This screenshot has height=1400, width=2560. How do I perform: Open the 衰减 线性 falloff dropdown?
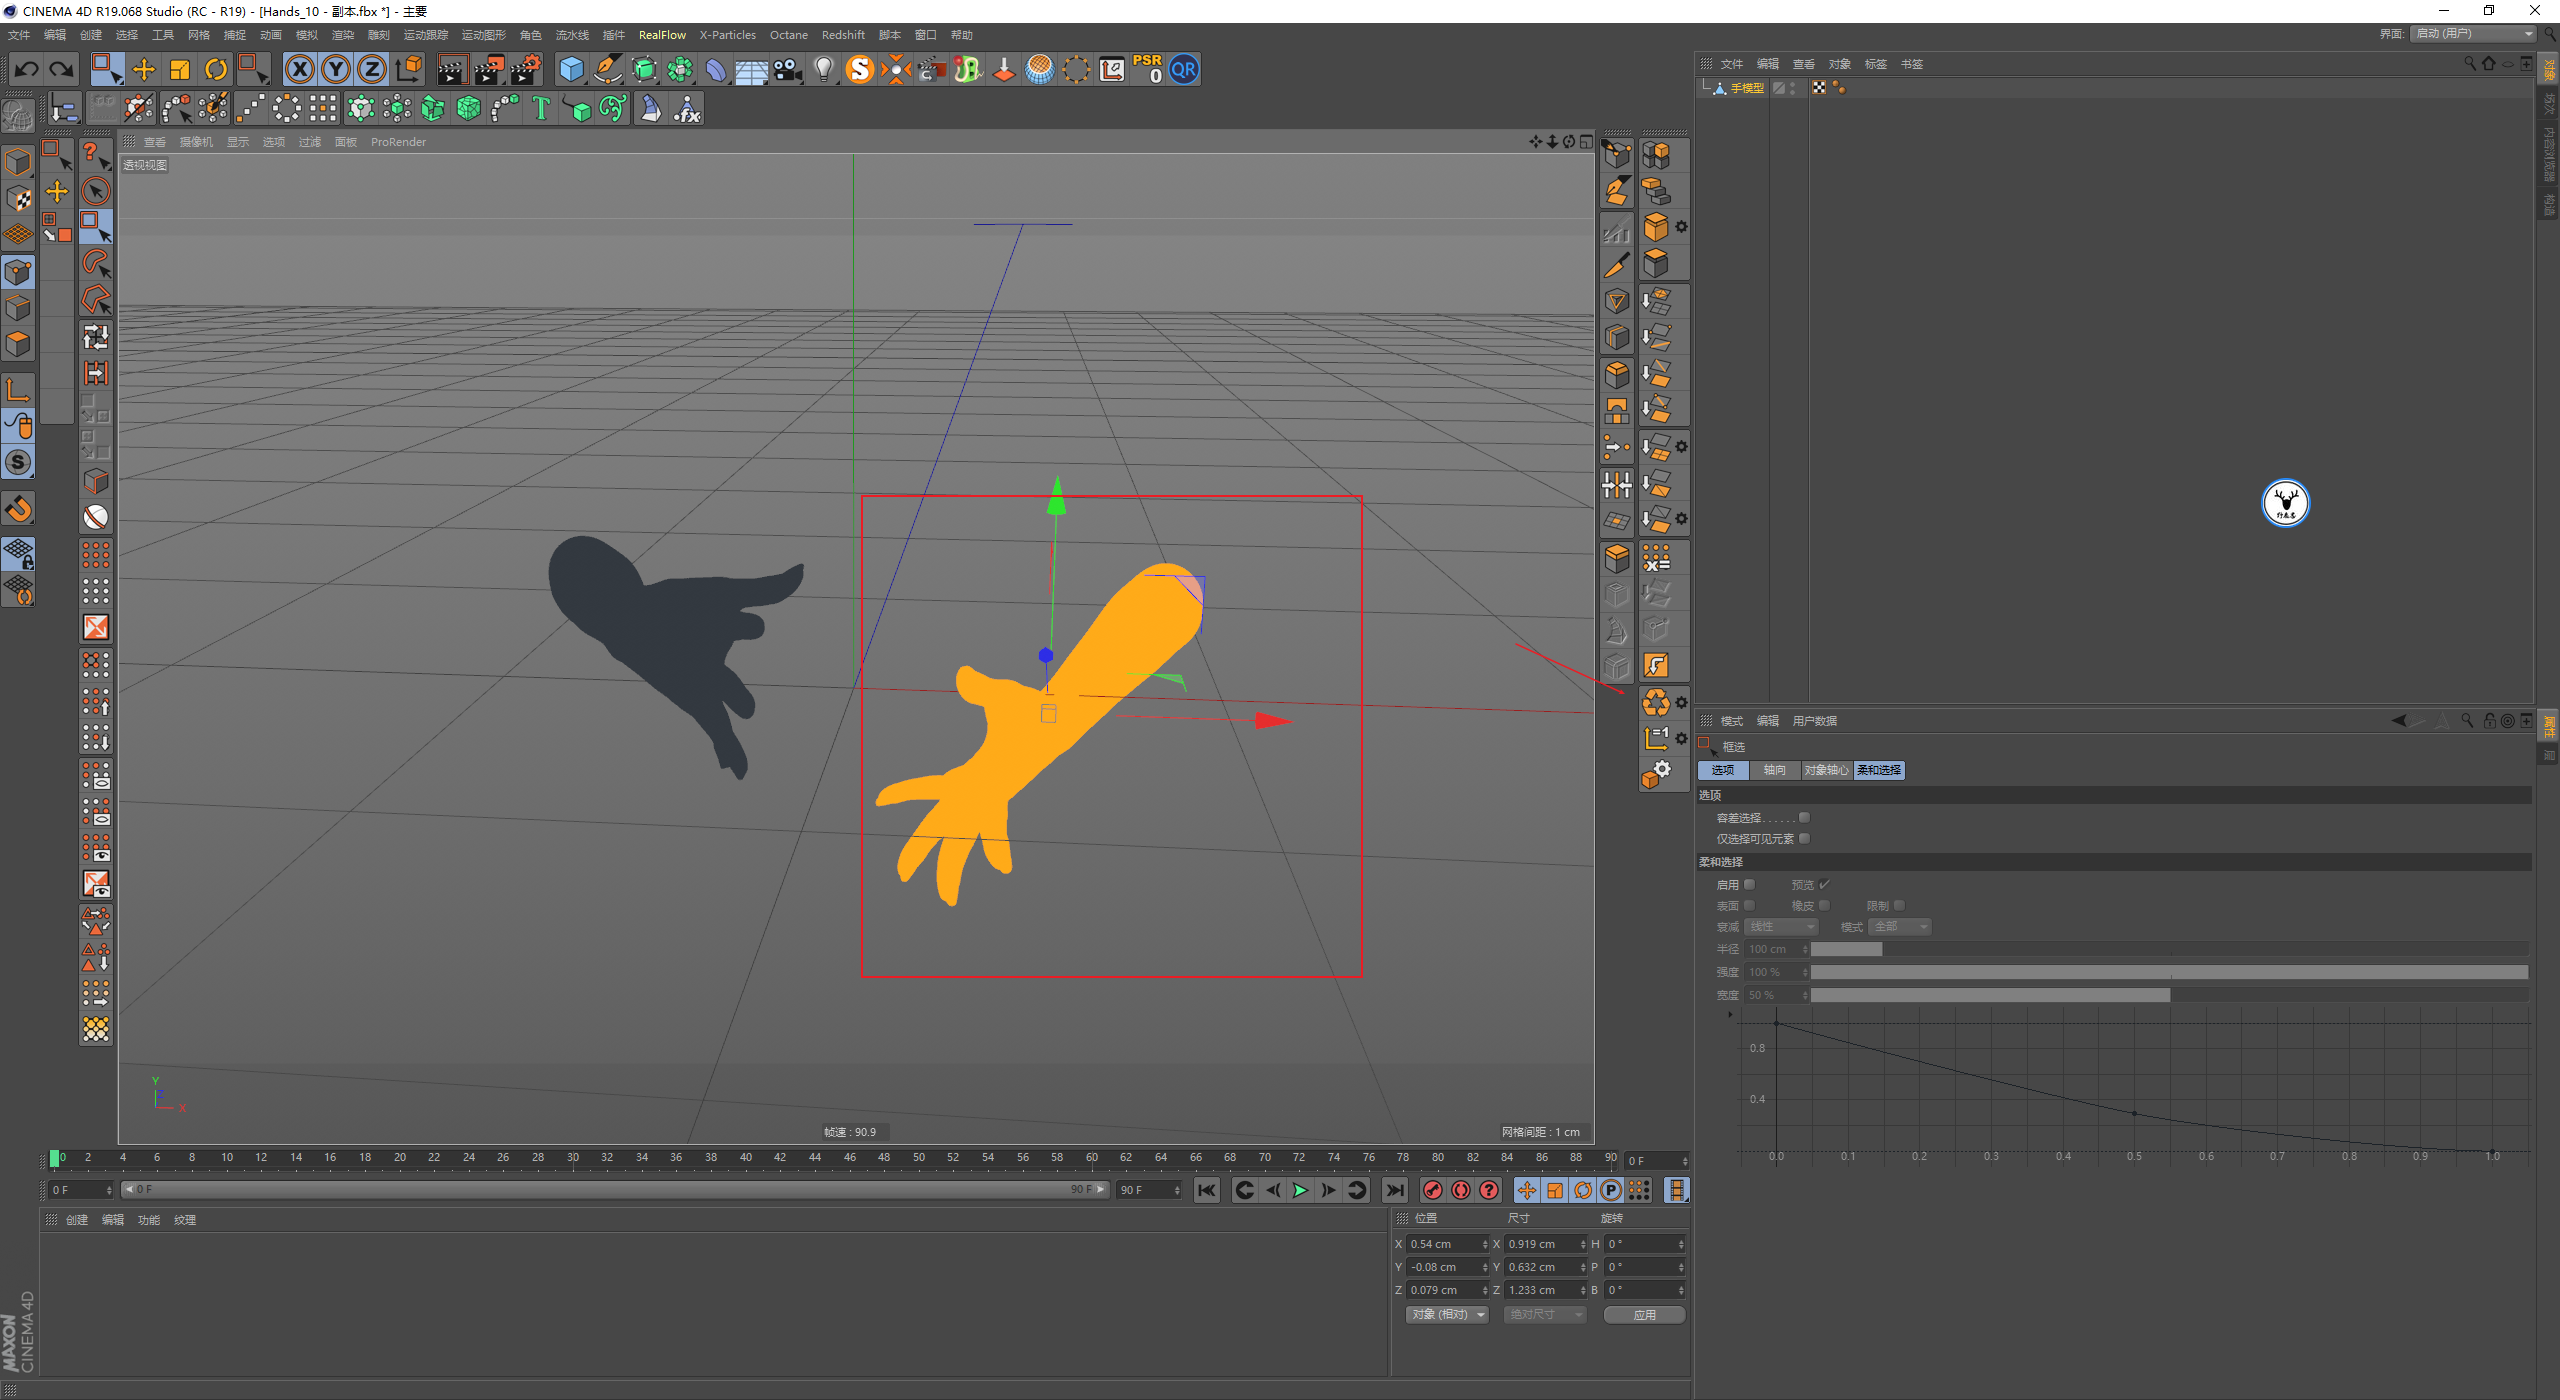(x=1781, y=927)
